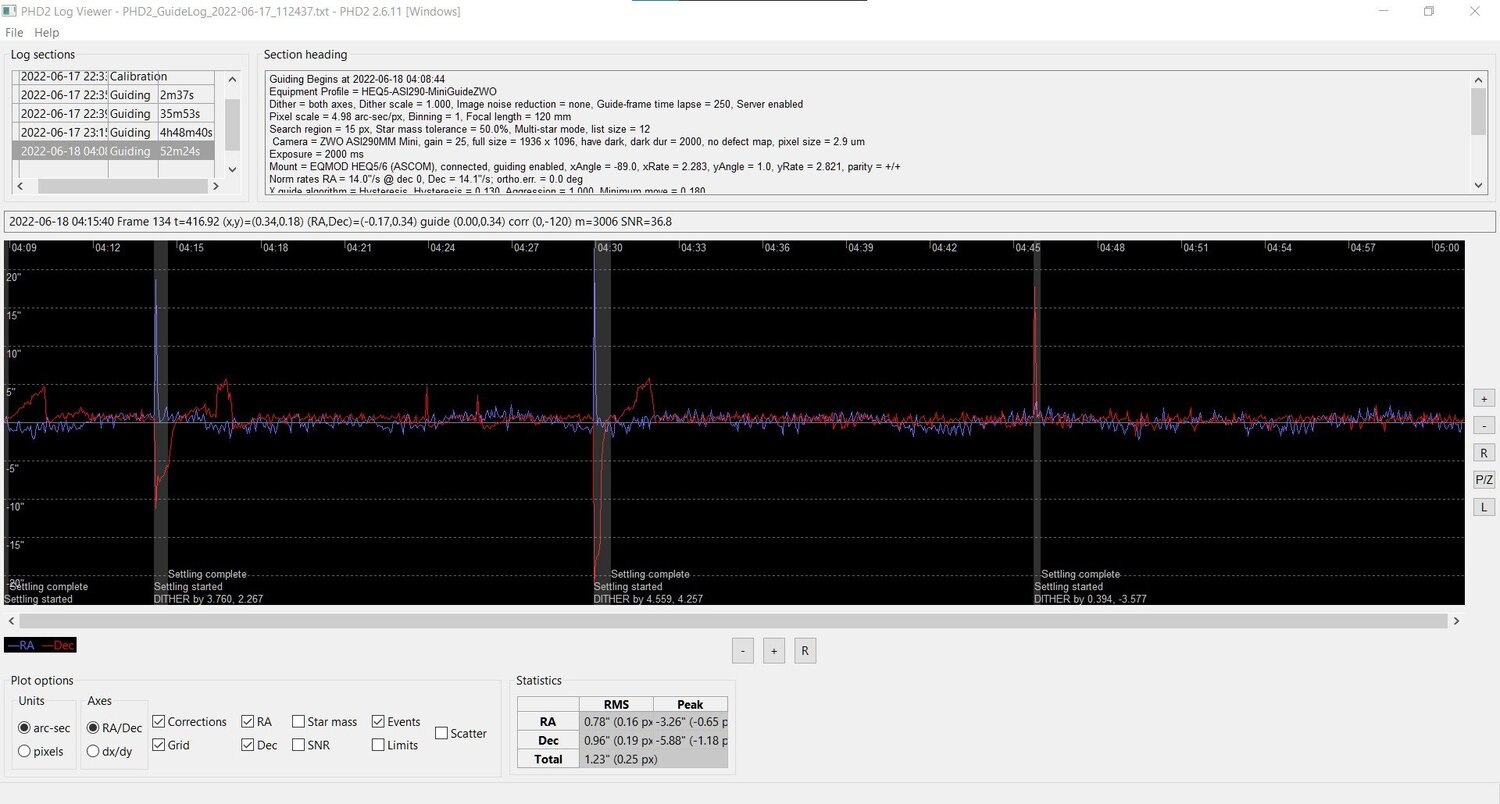Click the RA peak value -3.26"
Screen dimensions: 1500x804
click(690, 722)
